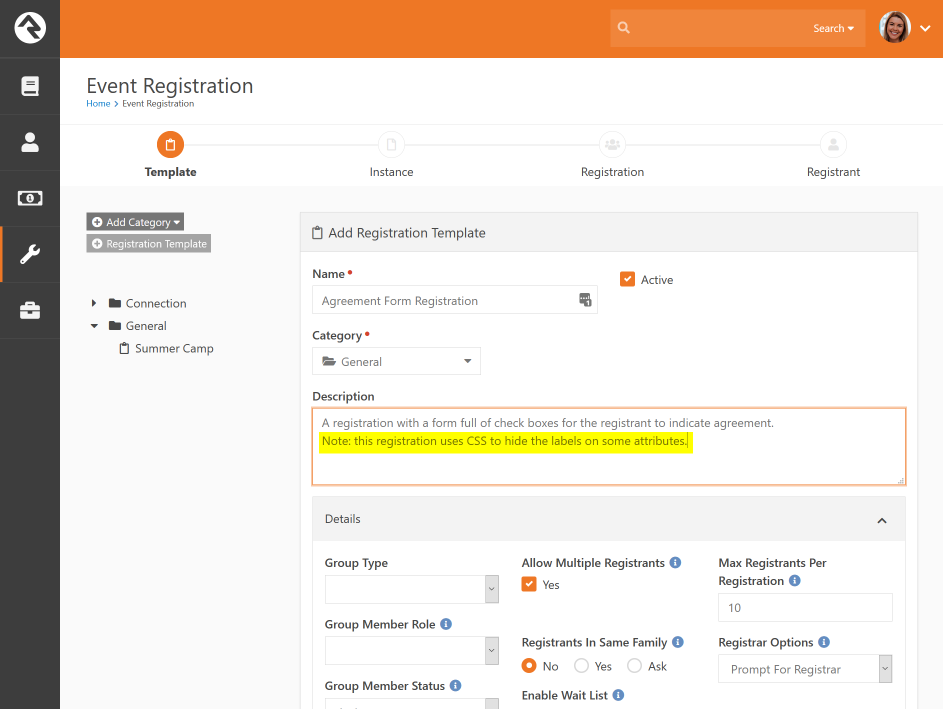Click the Name input field
Image resolution: width=943 pixels, height=709 pixels.
click(455, 300)
